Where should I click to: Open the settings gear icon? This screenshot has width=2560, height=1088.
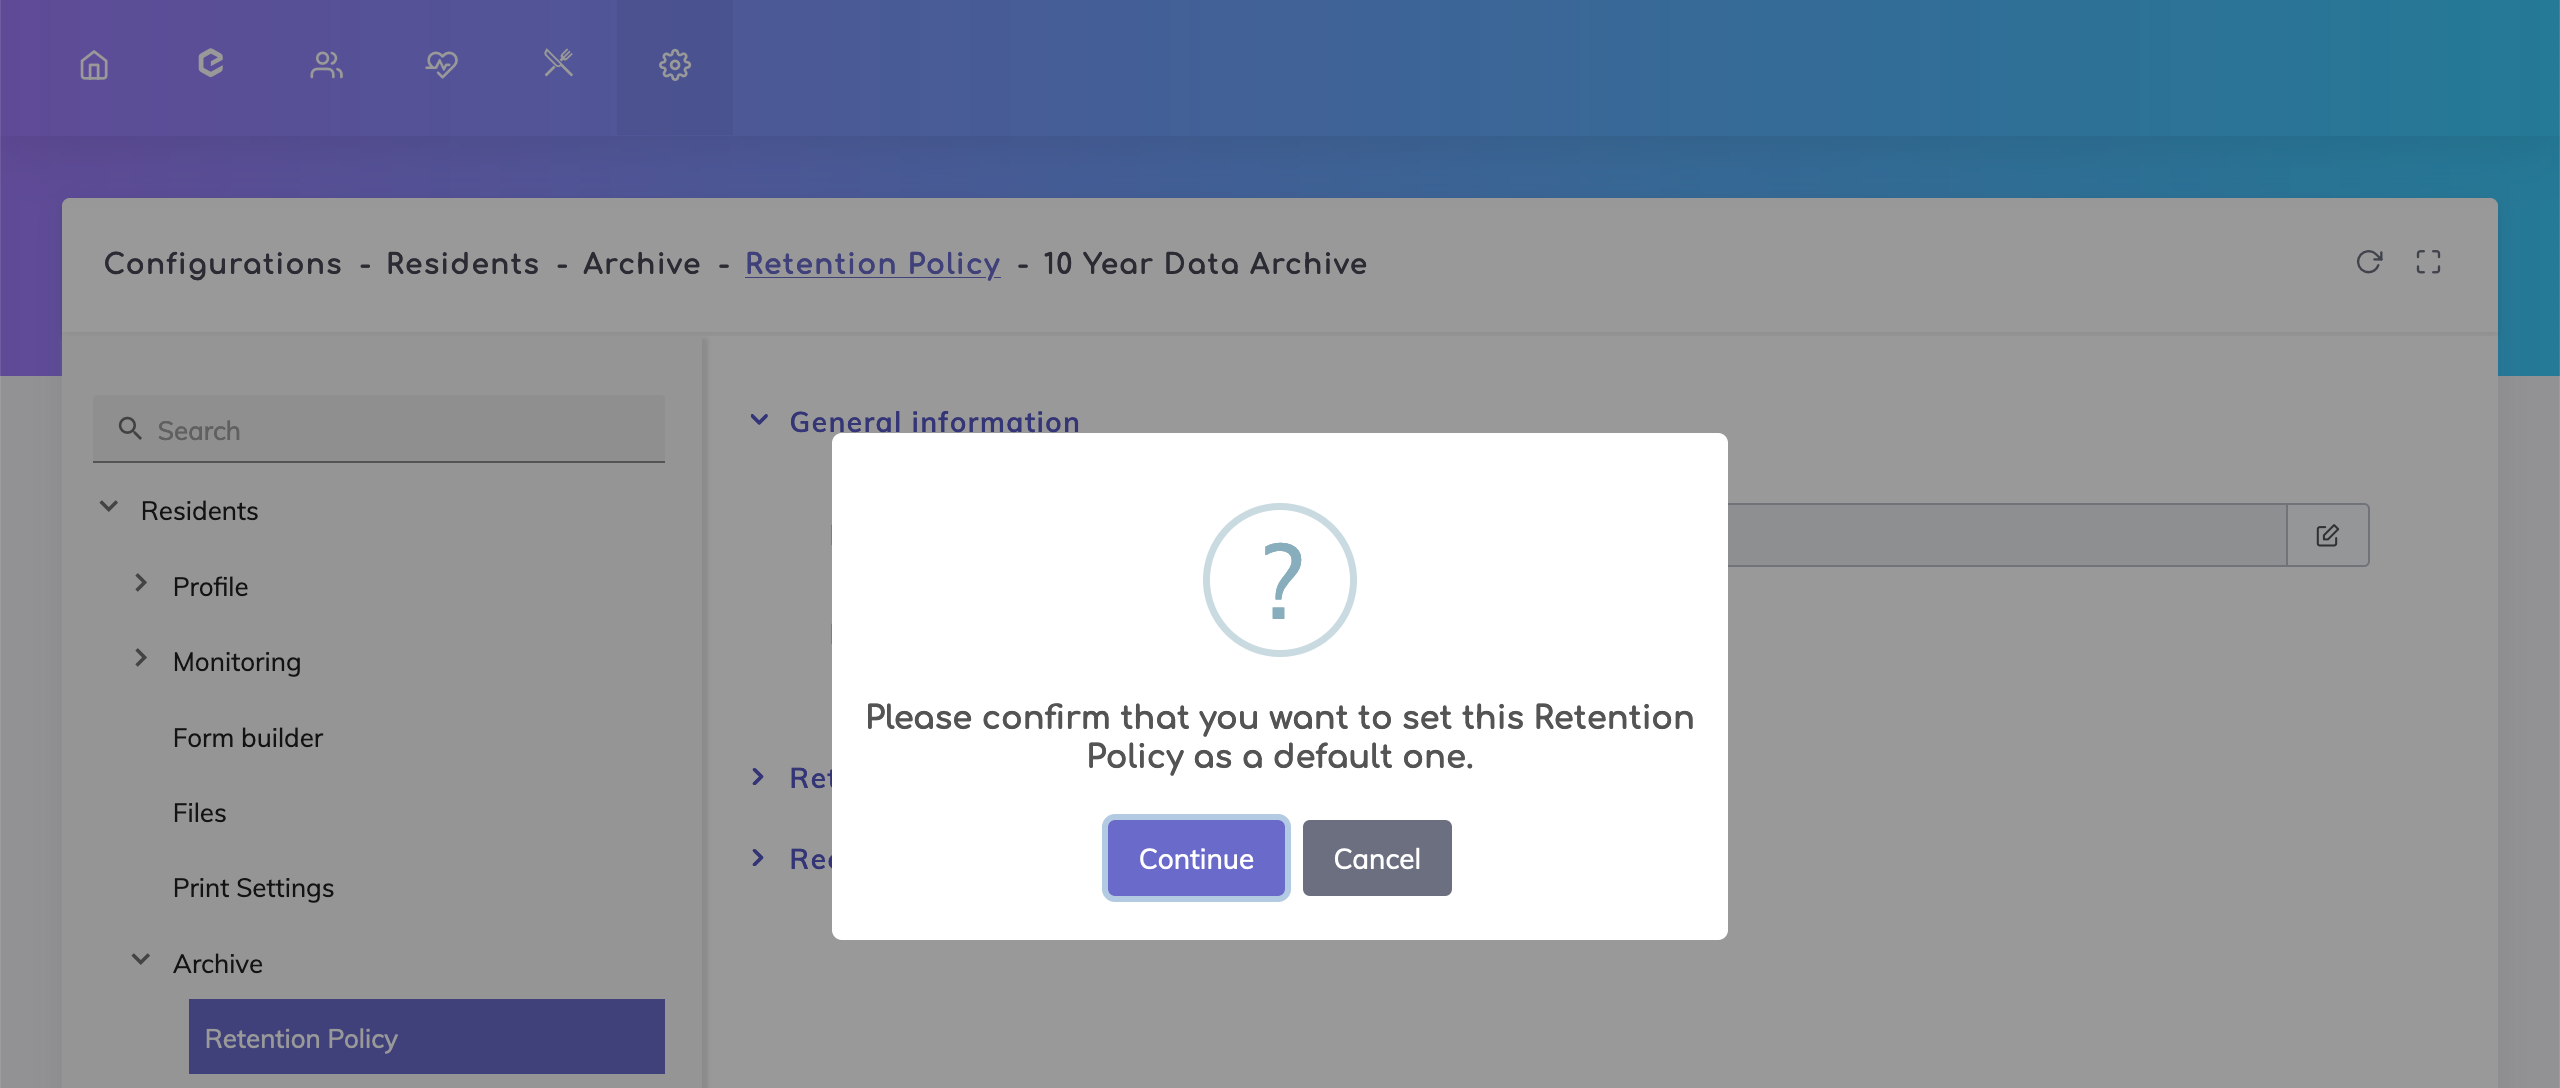[x=675, y=65]
